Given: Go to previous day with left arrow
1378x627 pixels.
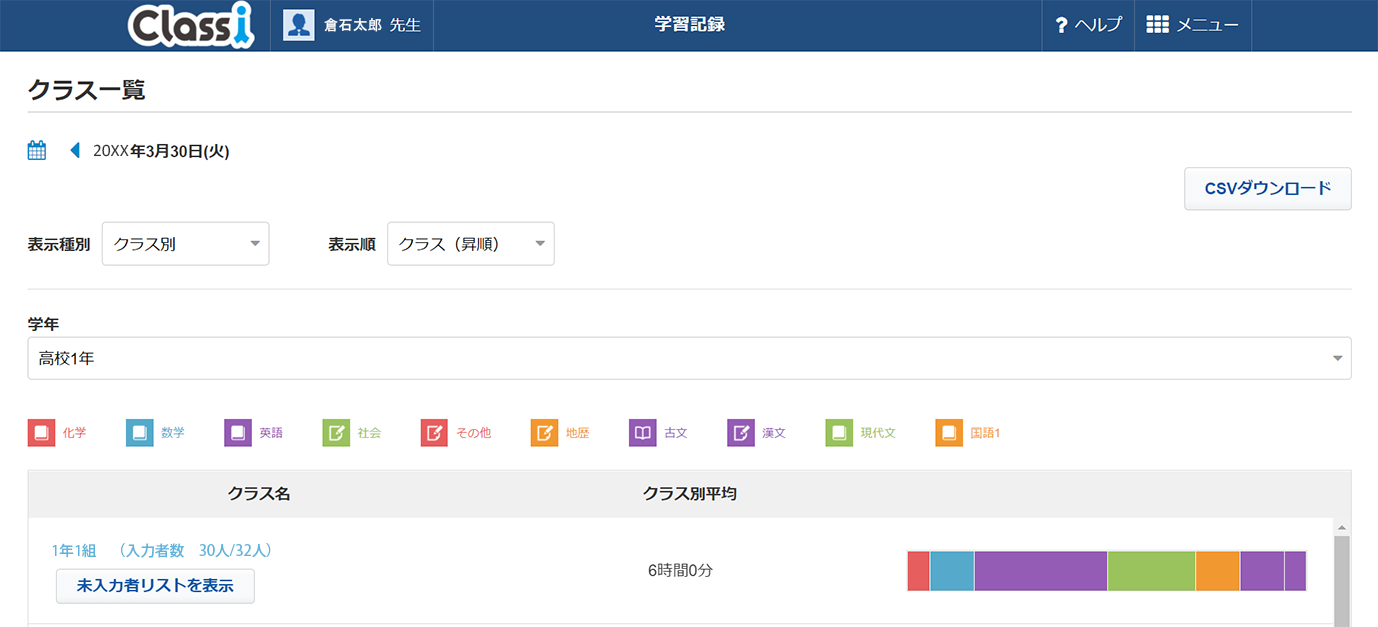Looking at the screenshot, I should tap(74, 151).
